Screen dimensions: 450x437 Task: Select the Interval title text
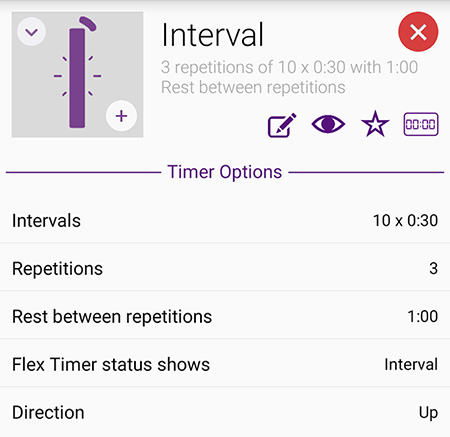pos(213,34)
